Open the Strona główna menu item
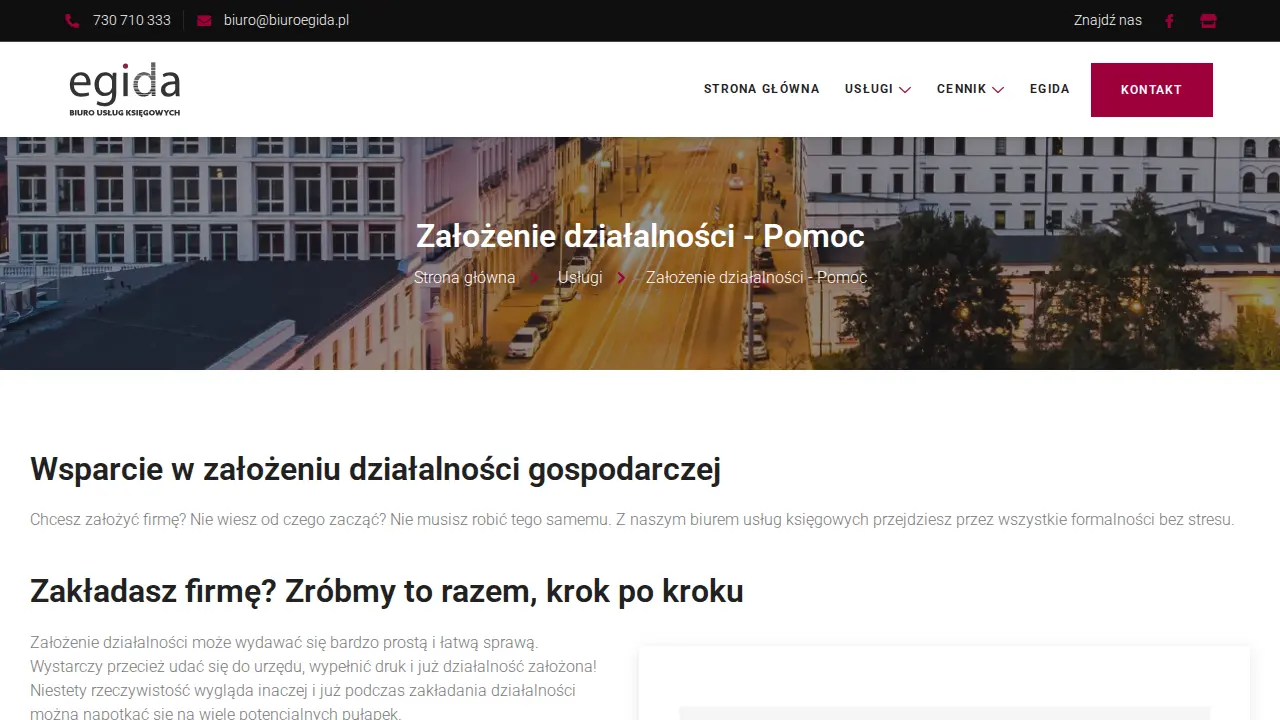The height and width of the screenshot is (720, 1280). pos(762,89)
